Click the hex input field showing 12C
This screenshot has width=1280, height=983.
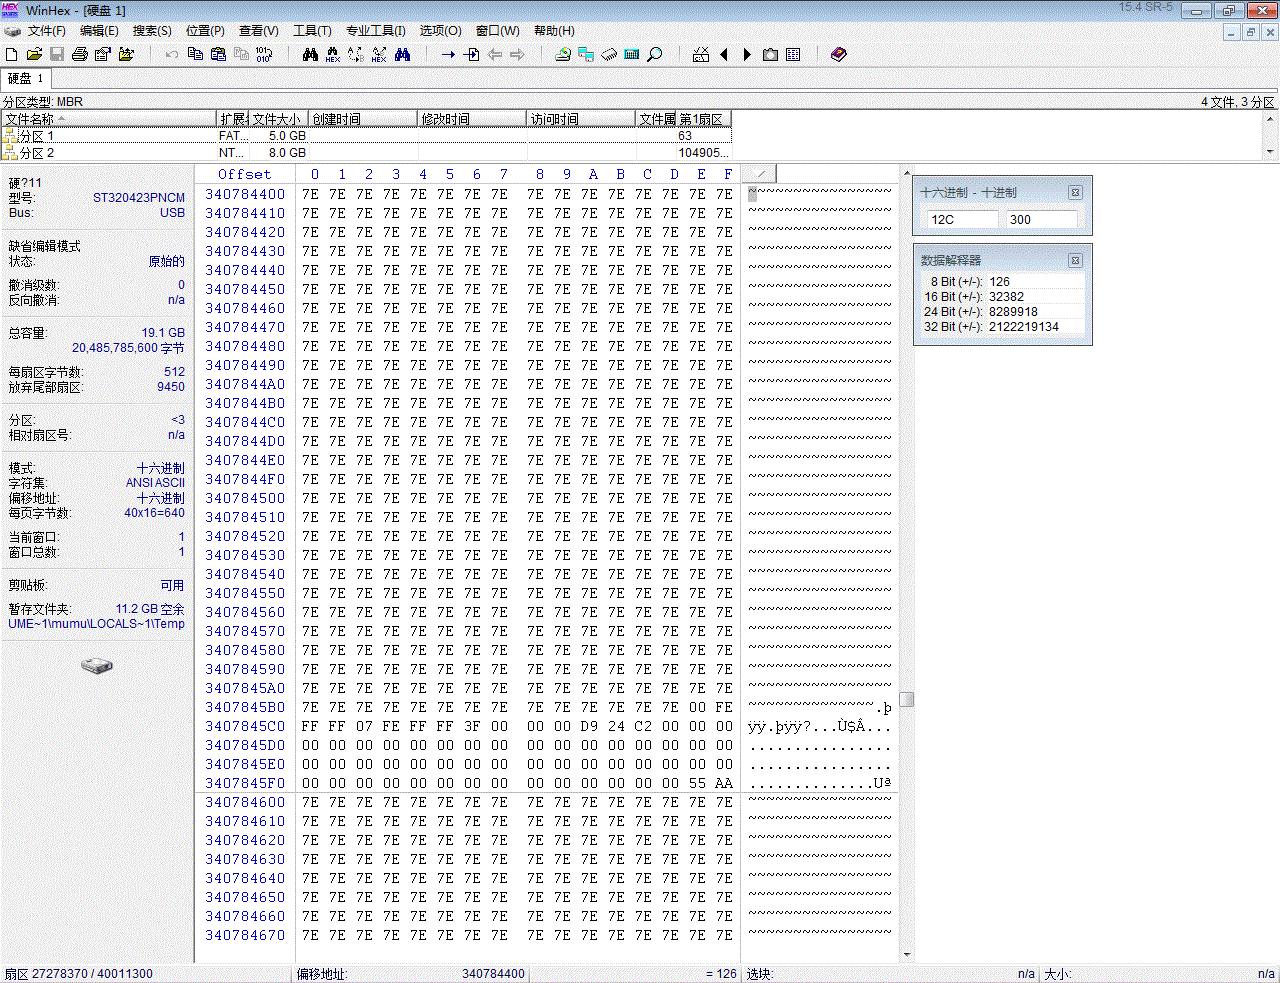point(962,219)
